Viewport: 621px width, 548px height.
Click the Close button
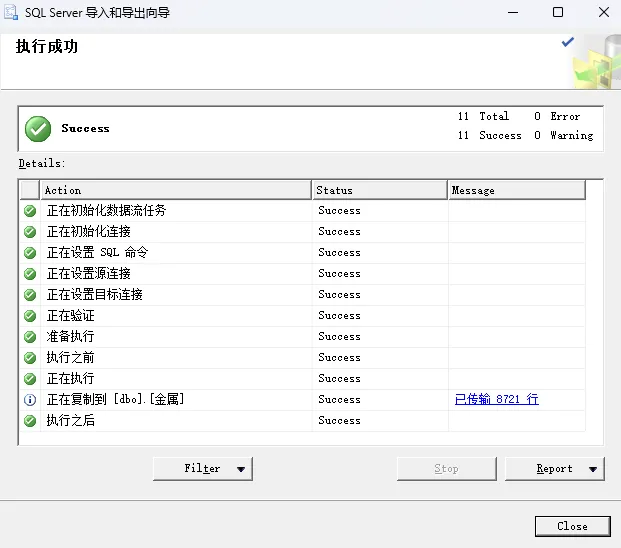tap(573, 526)
